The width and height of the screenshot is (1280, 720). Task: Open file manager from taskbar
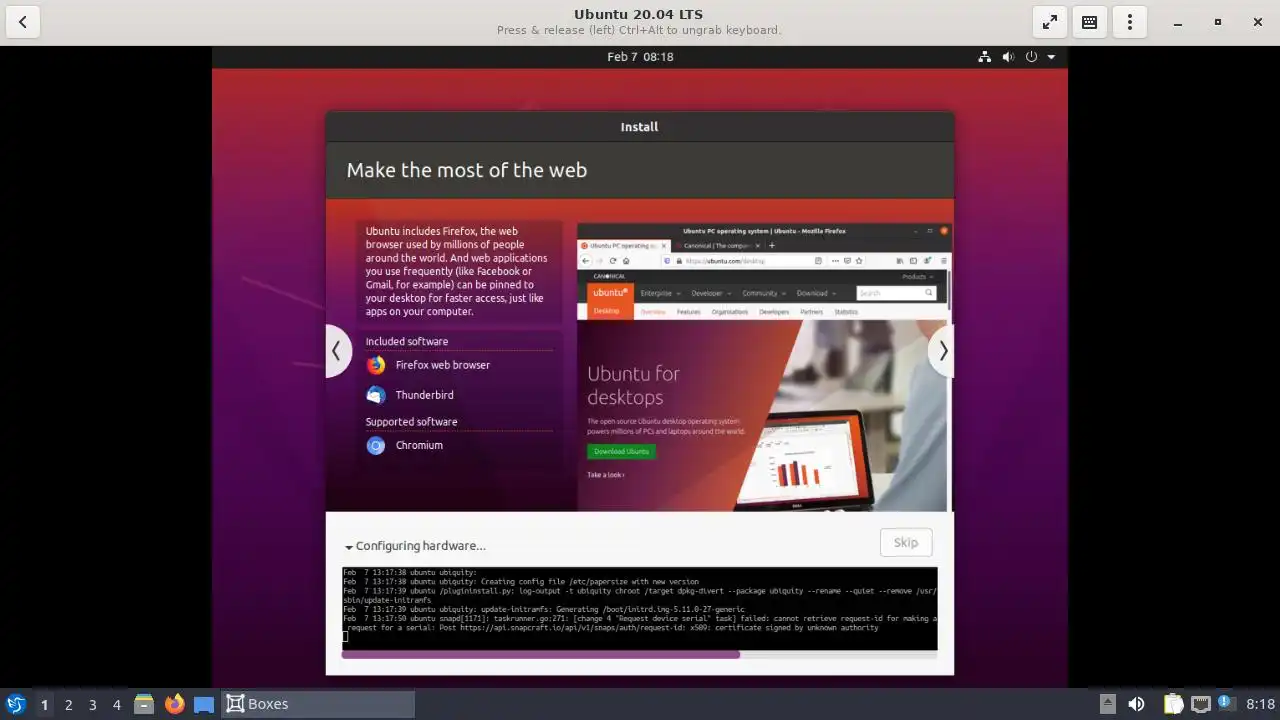pos(144,704)
